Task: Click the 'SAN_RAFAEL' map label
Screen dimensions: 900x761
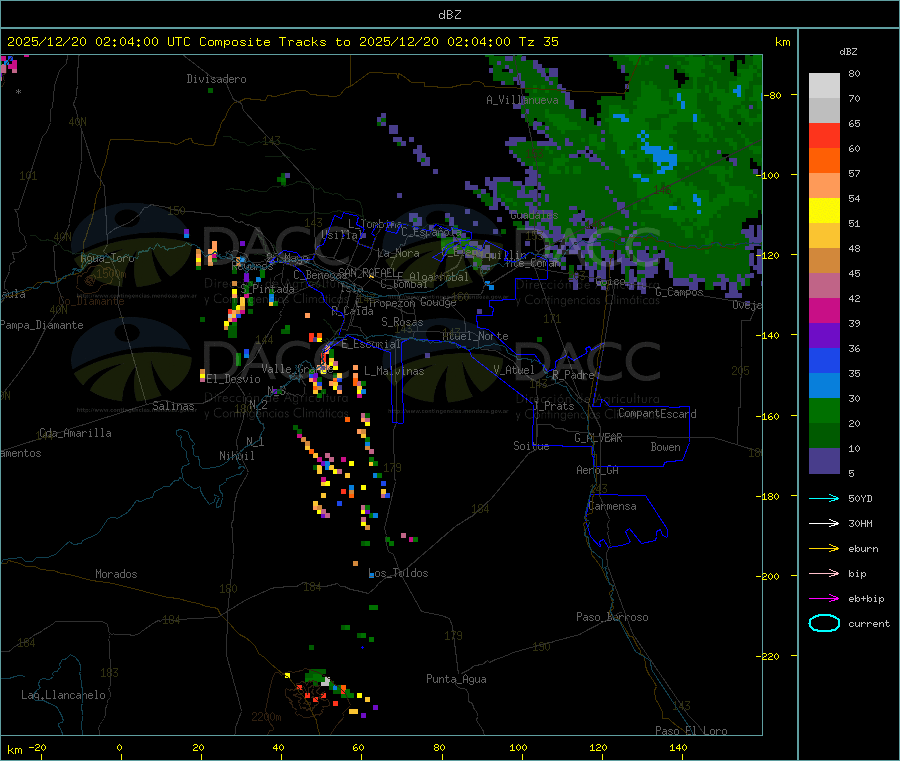Action: click(x=367, y=272)
